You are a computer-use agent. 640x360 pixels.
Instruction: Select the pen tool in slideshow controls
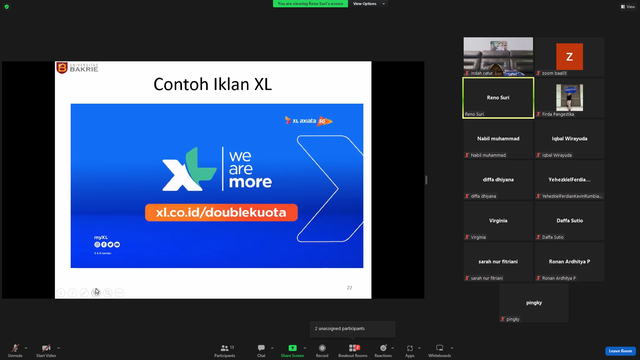click(x=84, y=292)
